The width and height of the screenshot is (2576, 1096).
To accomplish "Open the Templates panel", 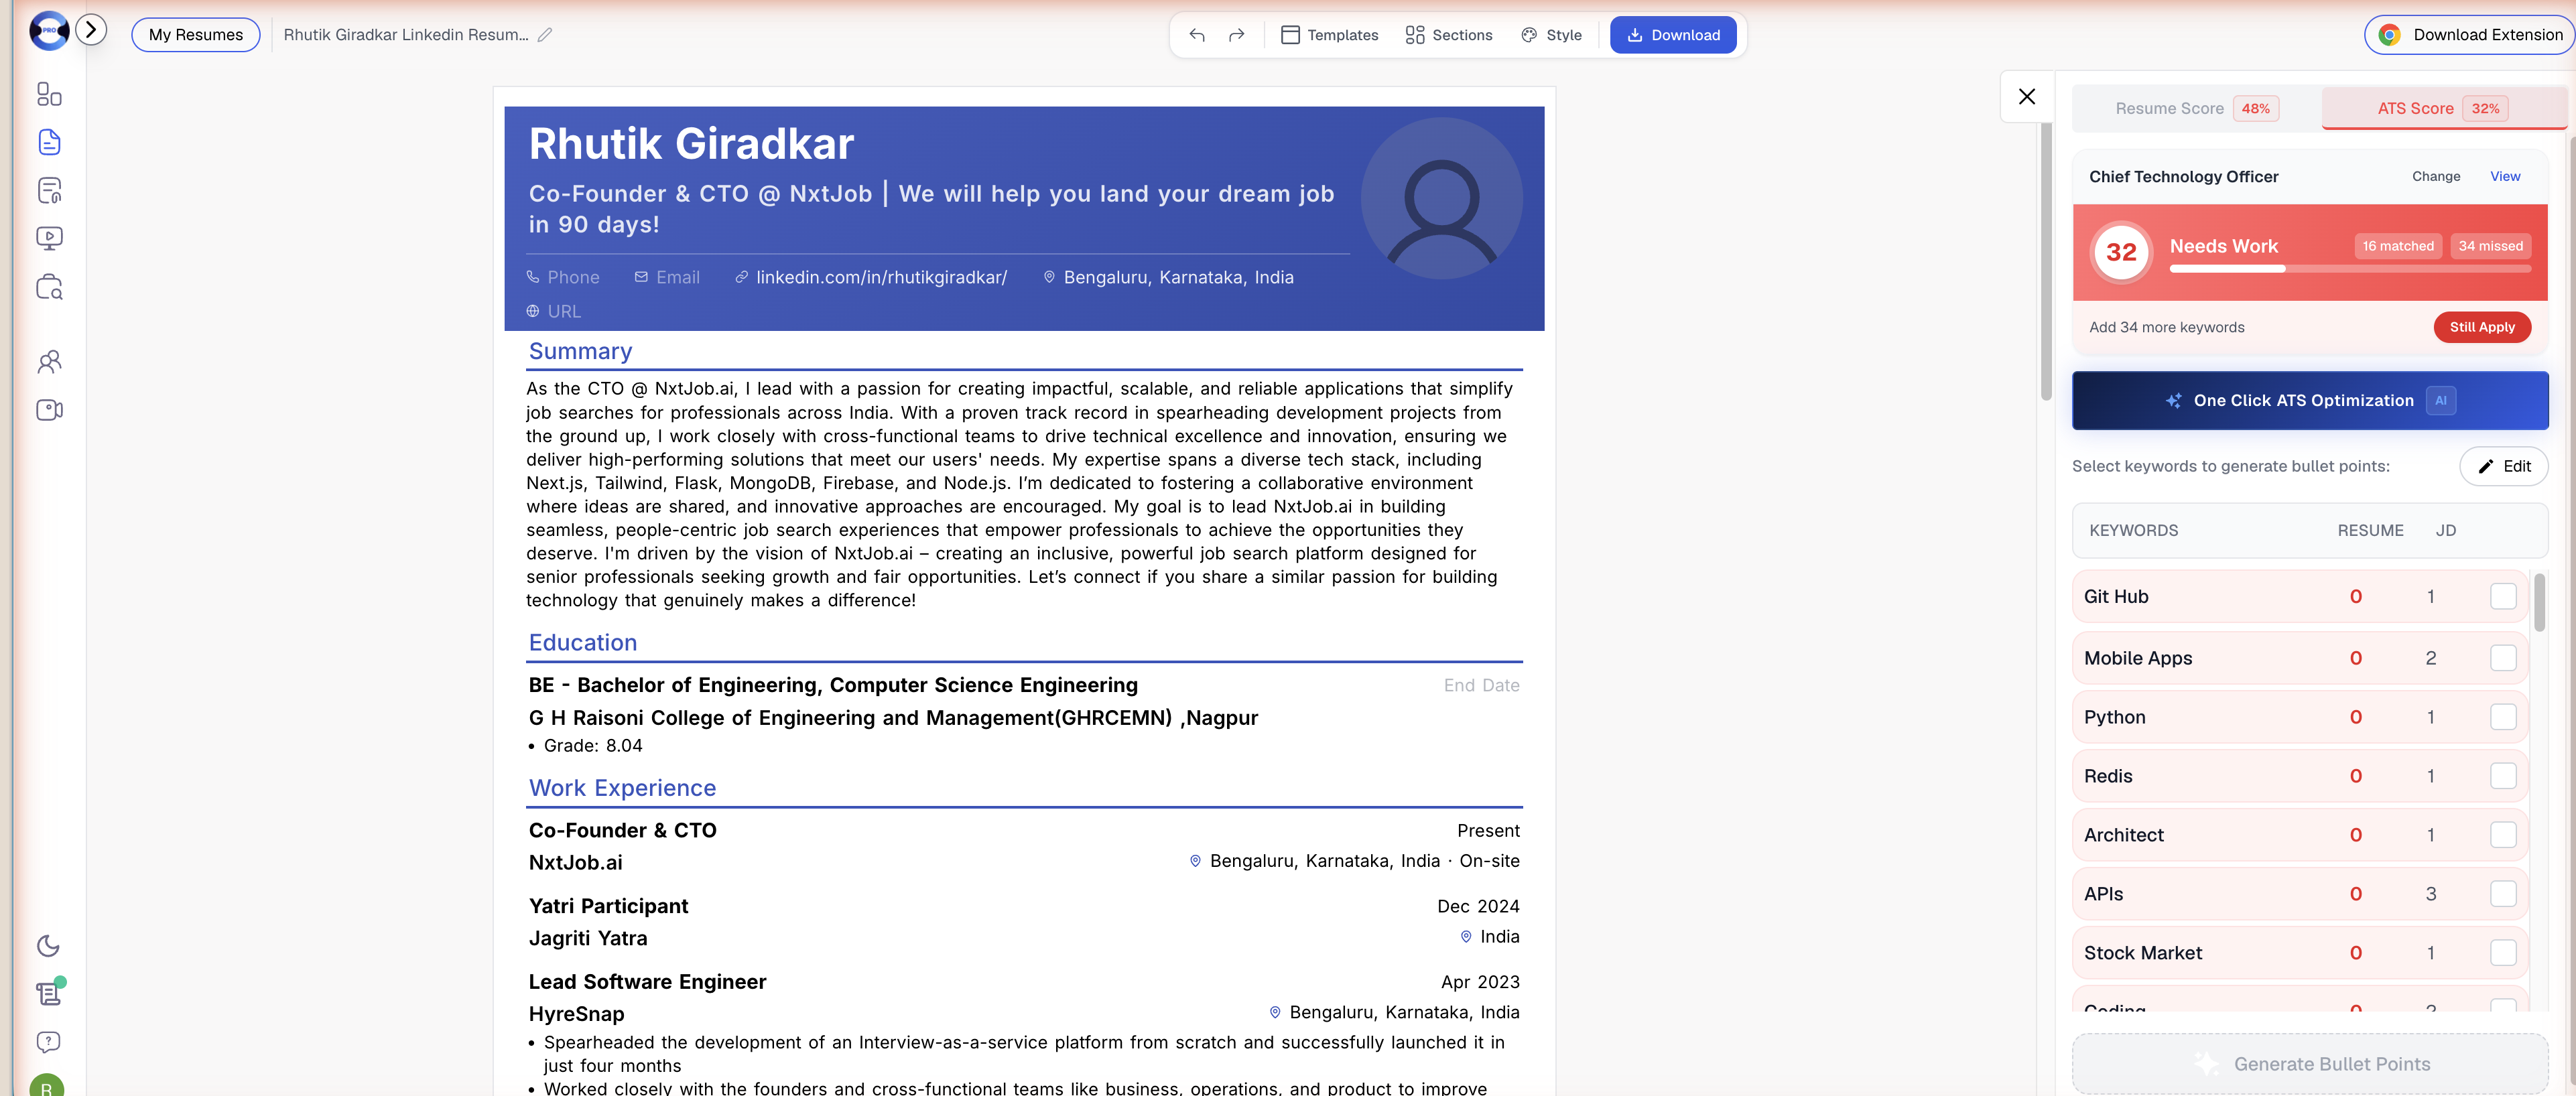I will (1329, 35).
